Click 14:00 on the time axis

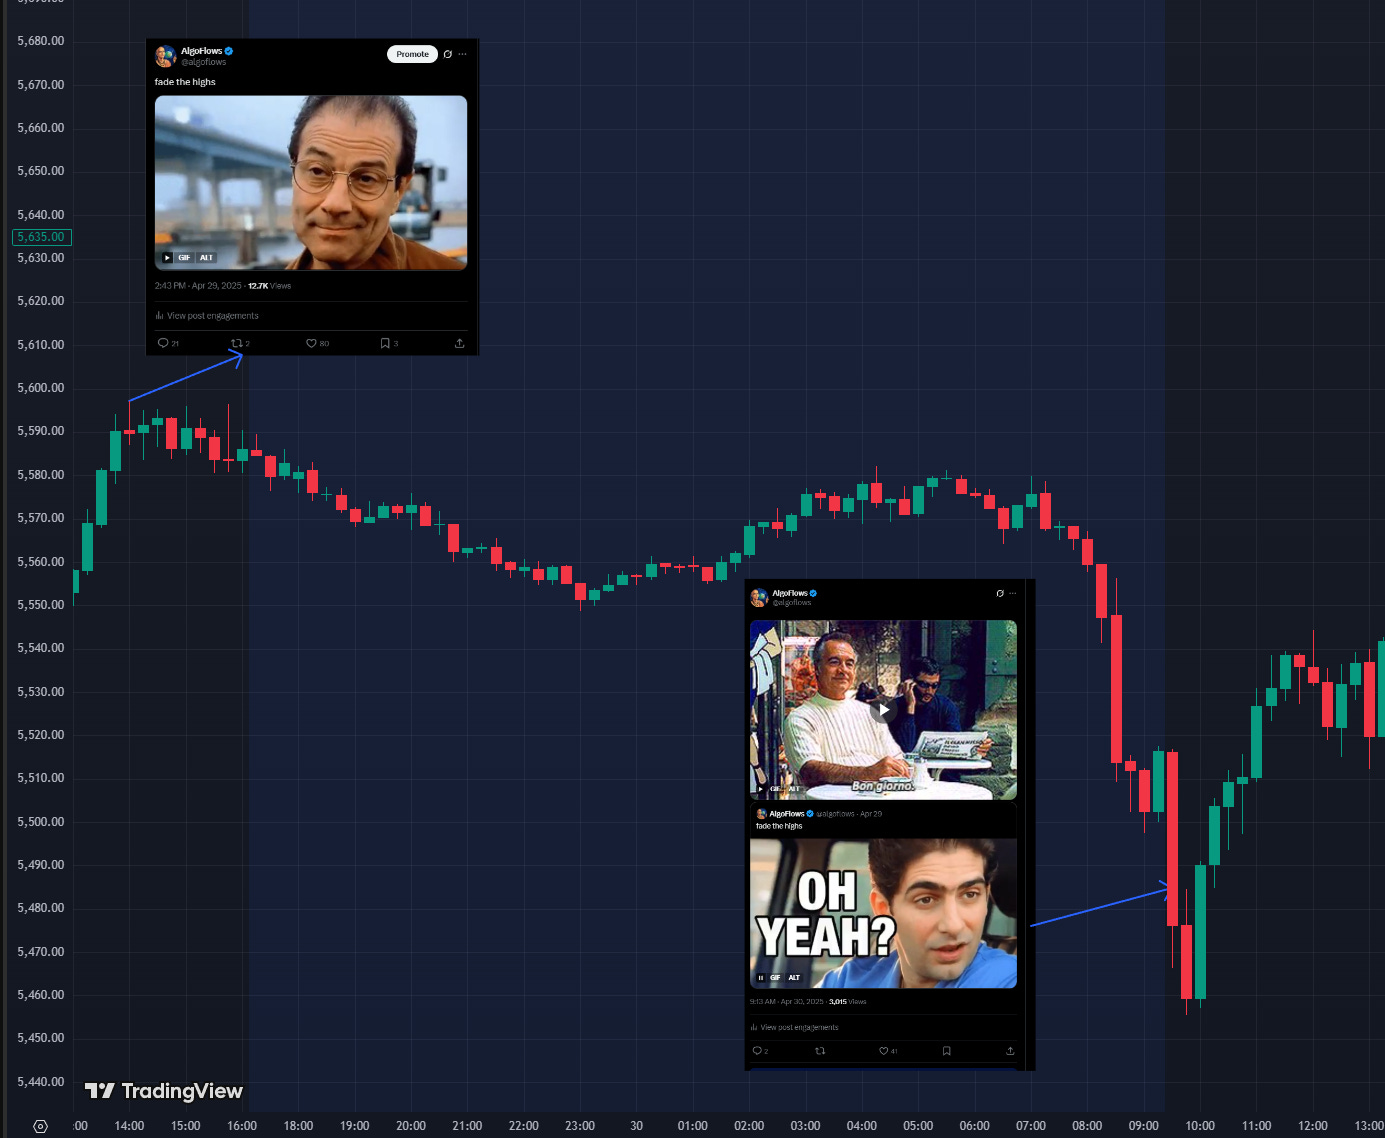(x=129, y=1126)
